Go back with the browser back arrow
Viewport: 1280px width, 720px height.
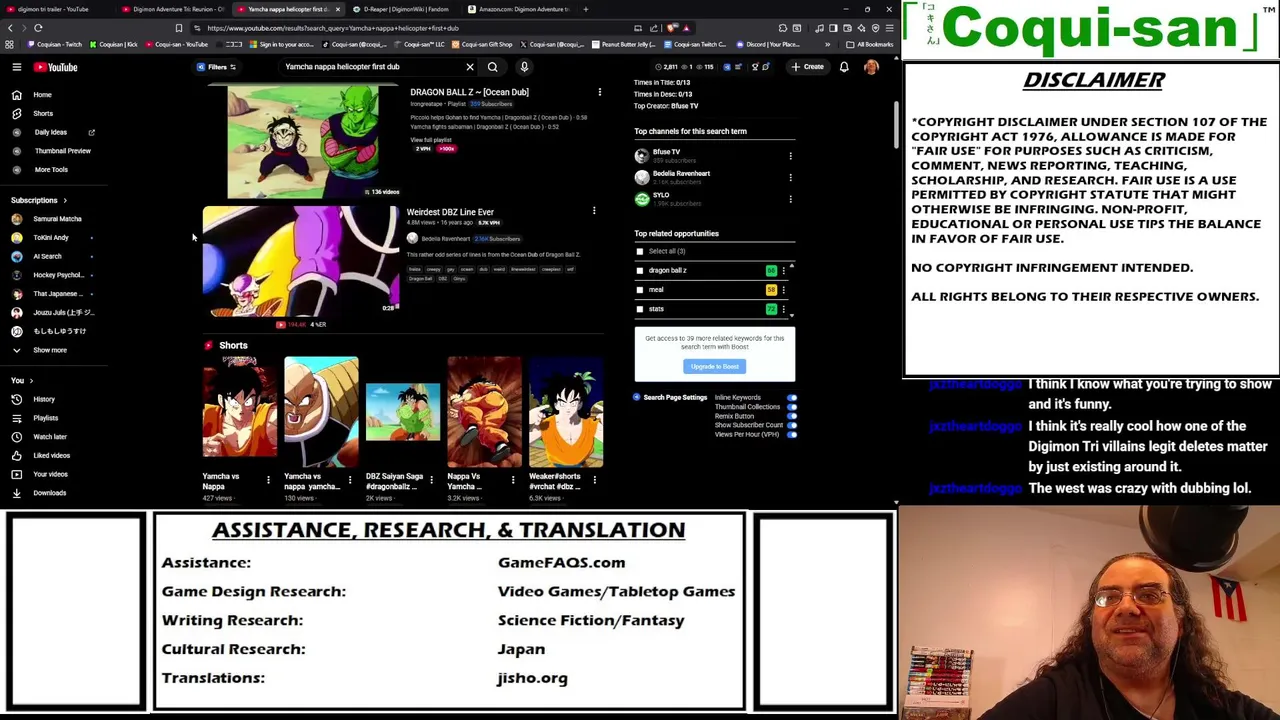[10, 28]
